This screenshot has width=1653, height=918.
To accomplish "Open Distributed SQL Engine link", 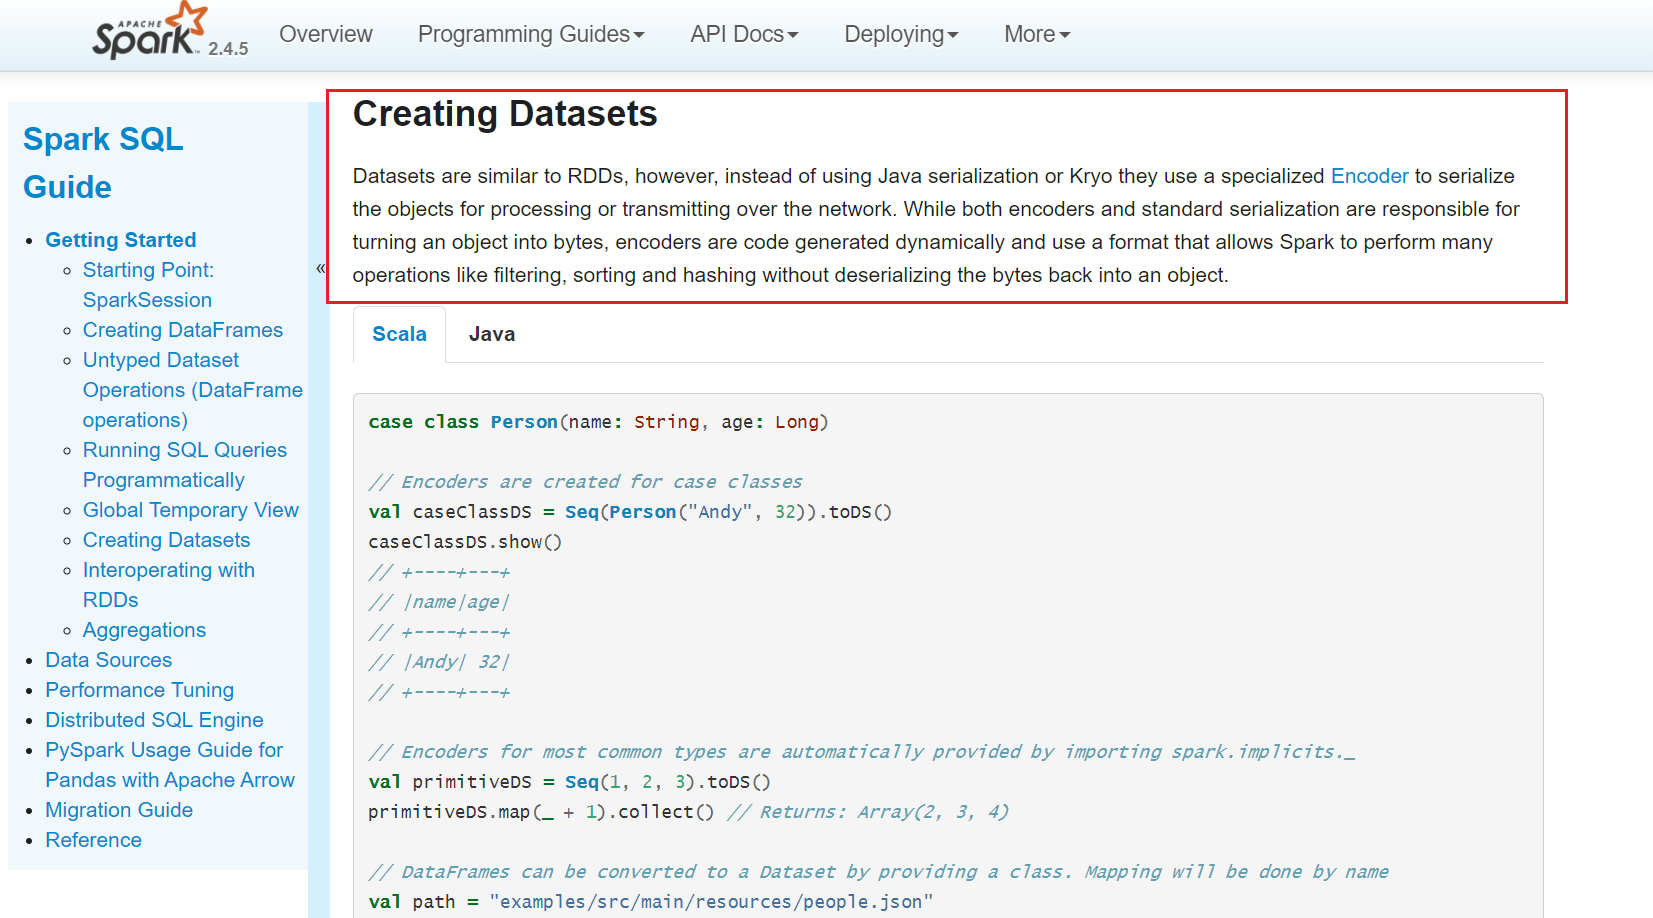I will (x=154, y=720).
